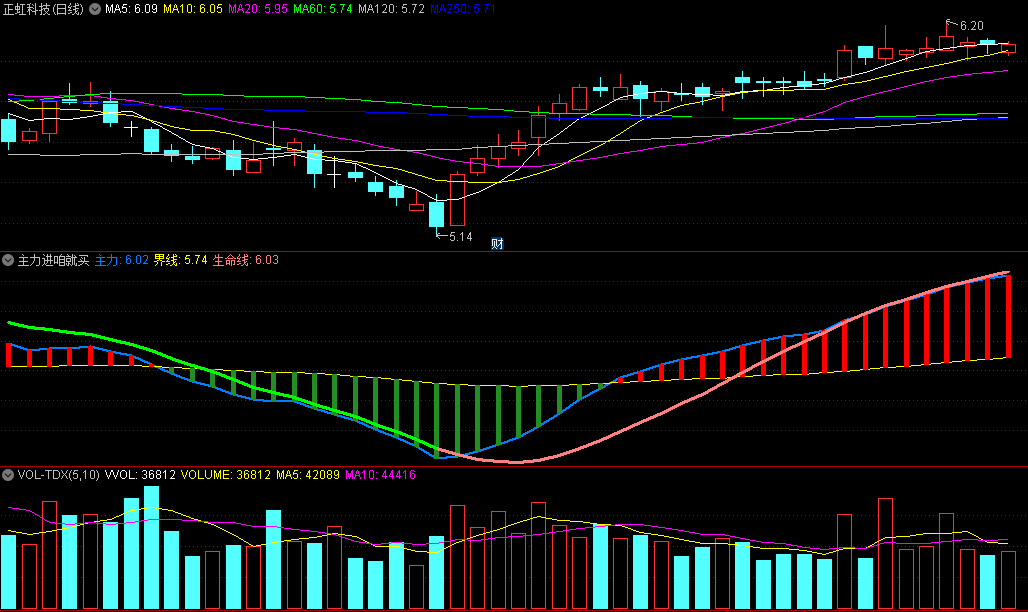The height and width of the screenshot is (612, 1028).
Task: Expand the main chart indicator dropdown arrow
Action: (95, 9)
